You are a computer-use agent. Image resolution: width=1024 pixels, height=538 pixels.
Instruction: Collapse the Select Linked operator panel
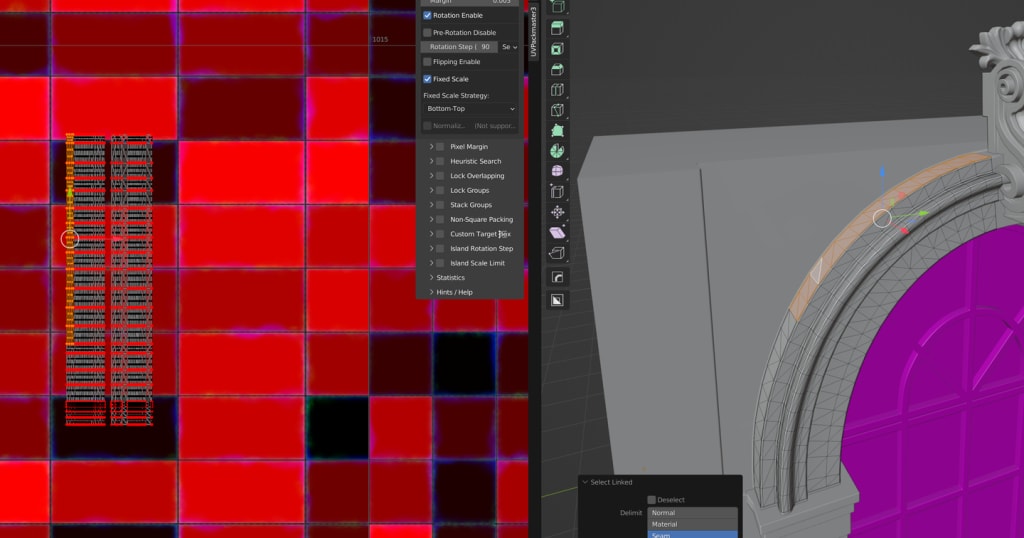(x=585, y=482)
